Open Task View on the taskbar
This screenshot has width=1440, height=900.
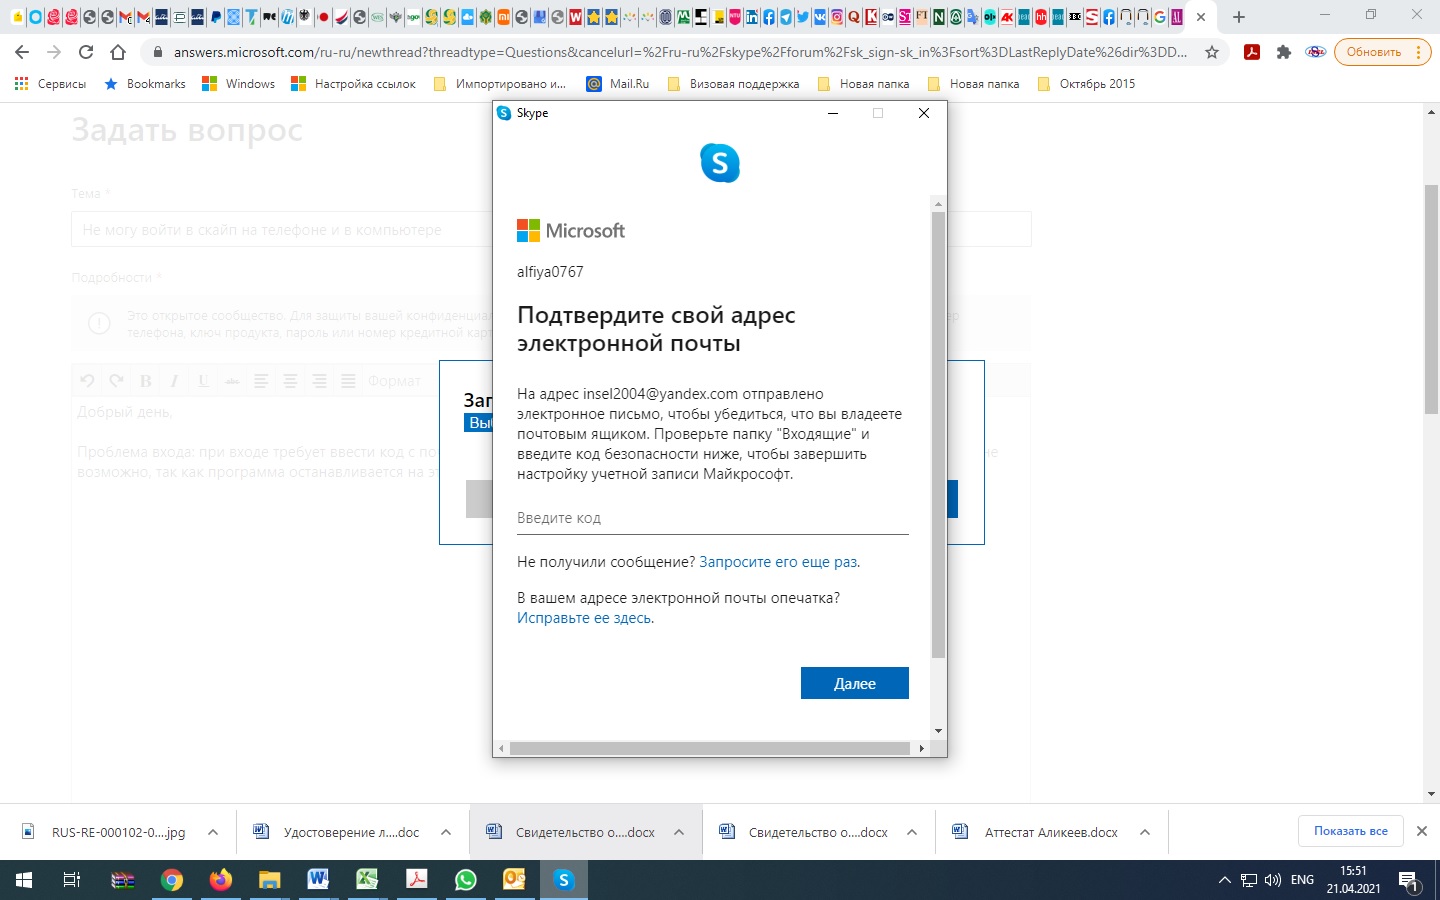[x=72, y=880]
